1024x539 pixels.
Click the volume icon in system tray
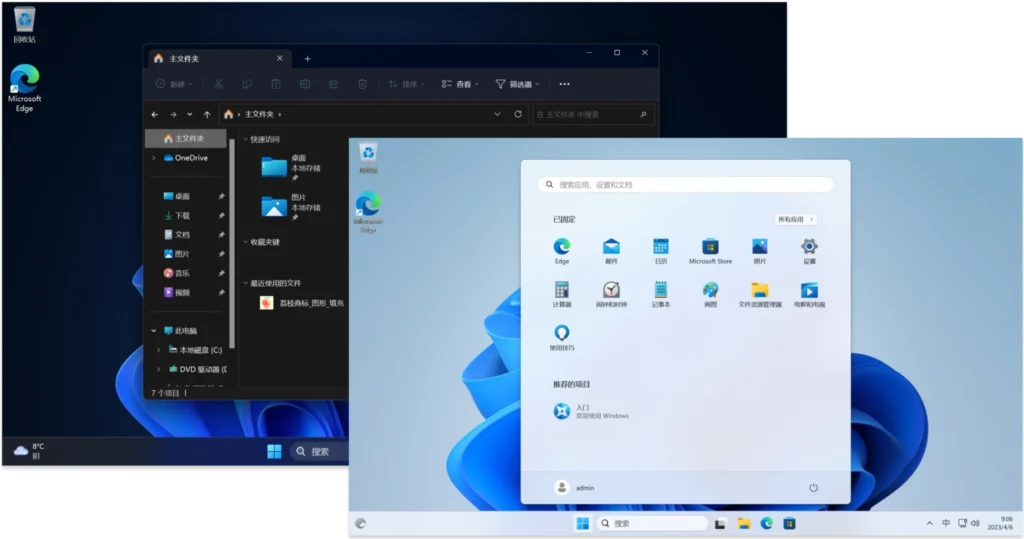tap(975, 523)
